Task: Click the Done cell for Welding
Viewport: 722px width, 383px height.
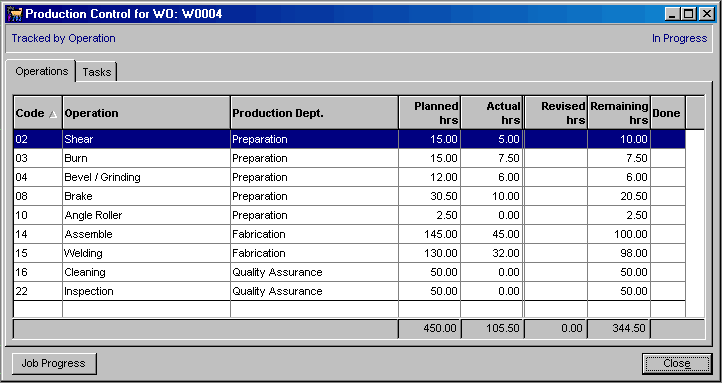Action: tap(668, 253)
